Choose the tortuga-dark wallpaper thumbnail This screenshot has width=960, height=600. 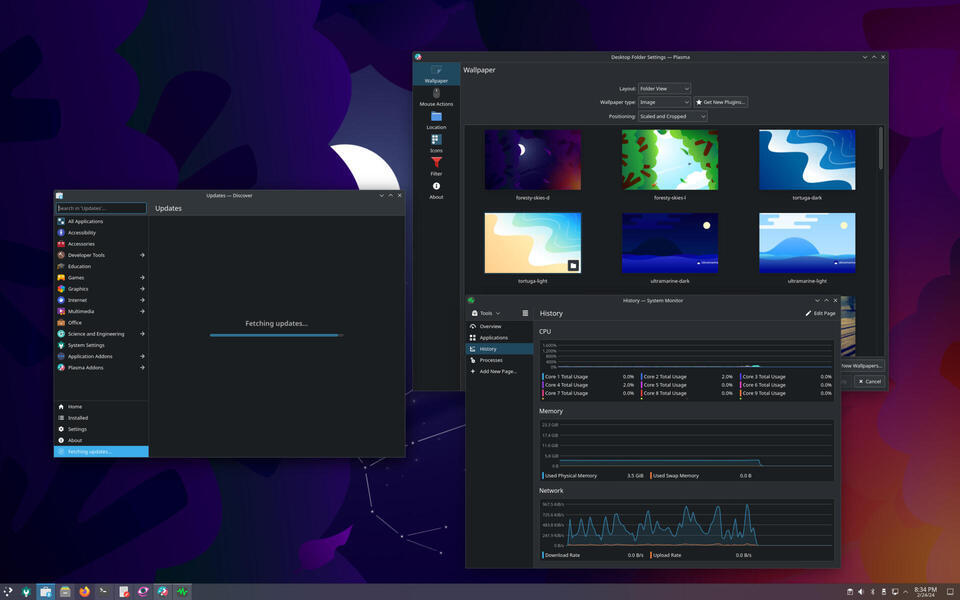coord(807,159)
